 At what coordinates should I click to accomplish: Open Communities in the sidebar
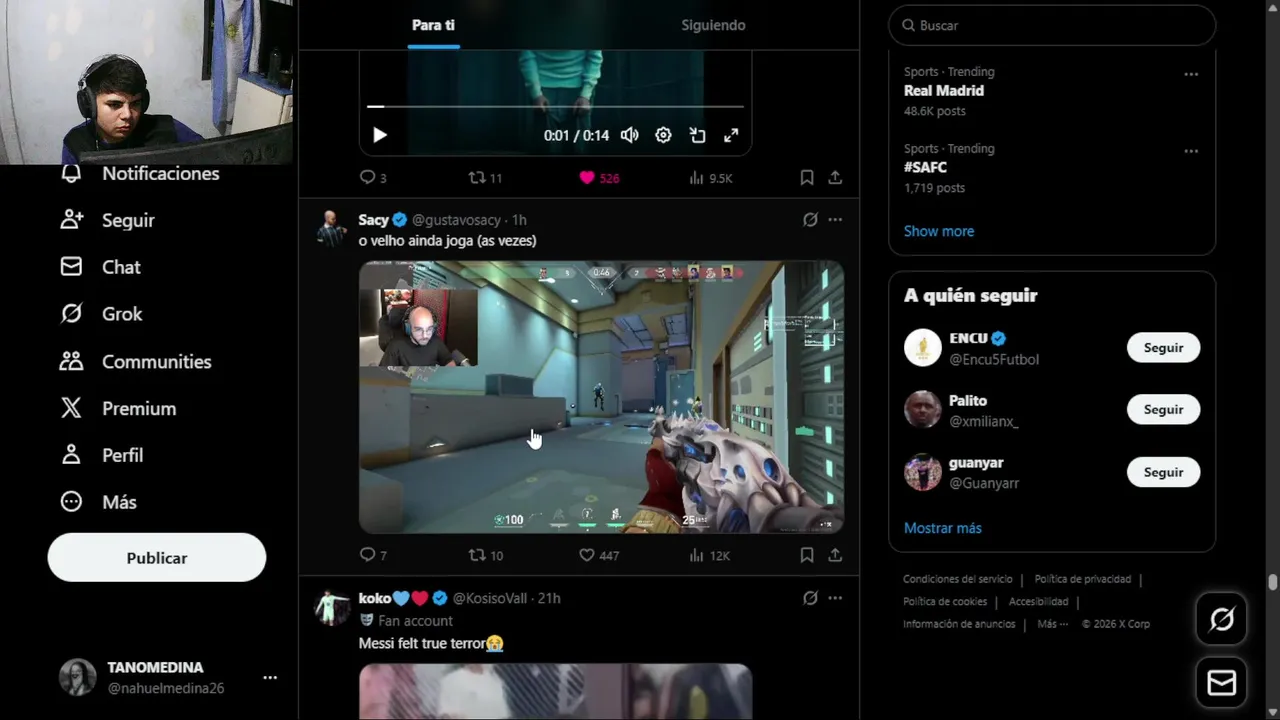pos(135,361)
